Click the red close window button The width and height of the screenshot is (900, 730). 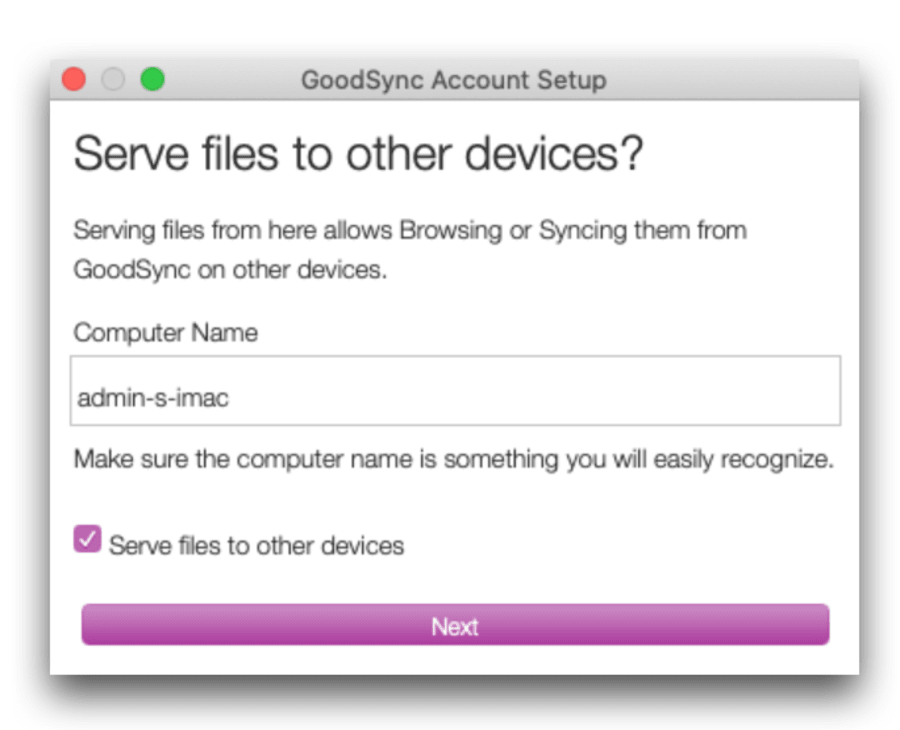pos(74,79)
